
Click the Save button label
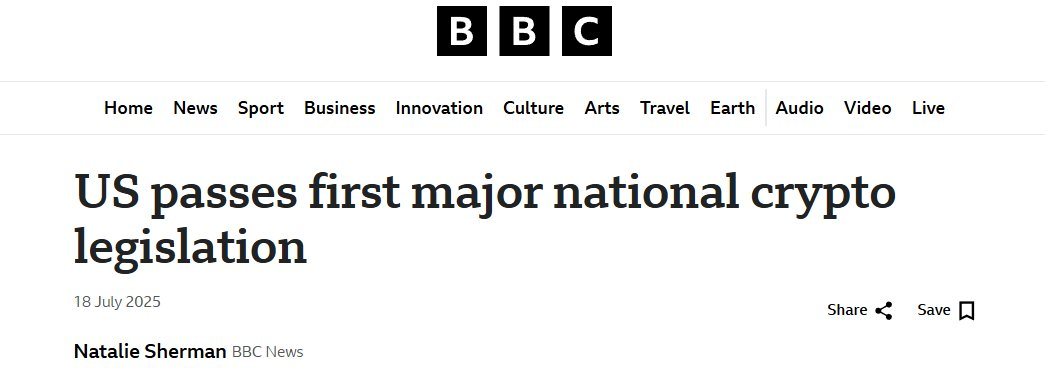[x=934, y=310]
